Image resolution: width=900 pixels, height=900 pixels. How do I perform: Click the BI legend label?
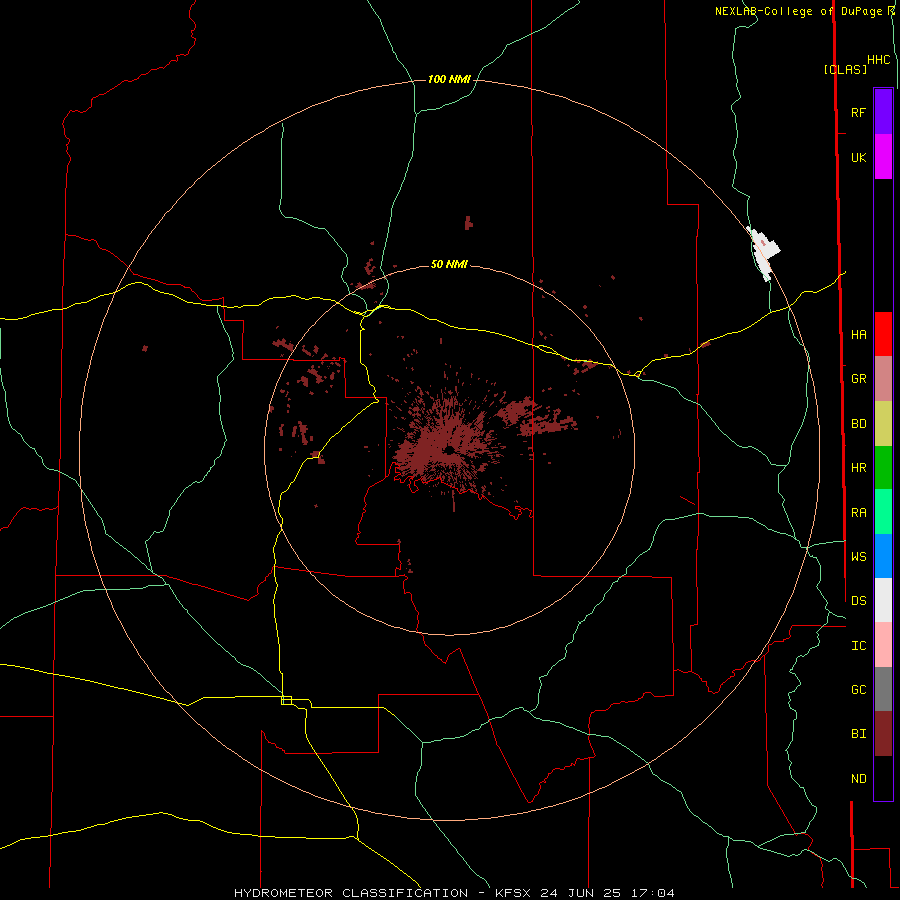coord(858,734)
